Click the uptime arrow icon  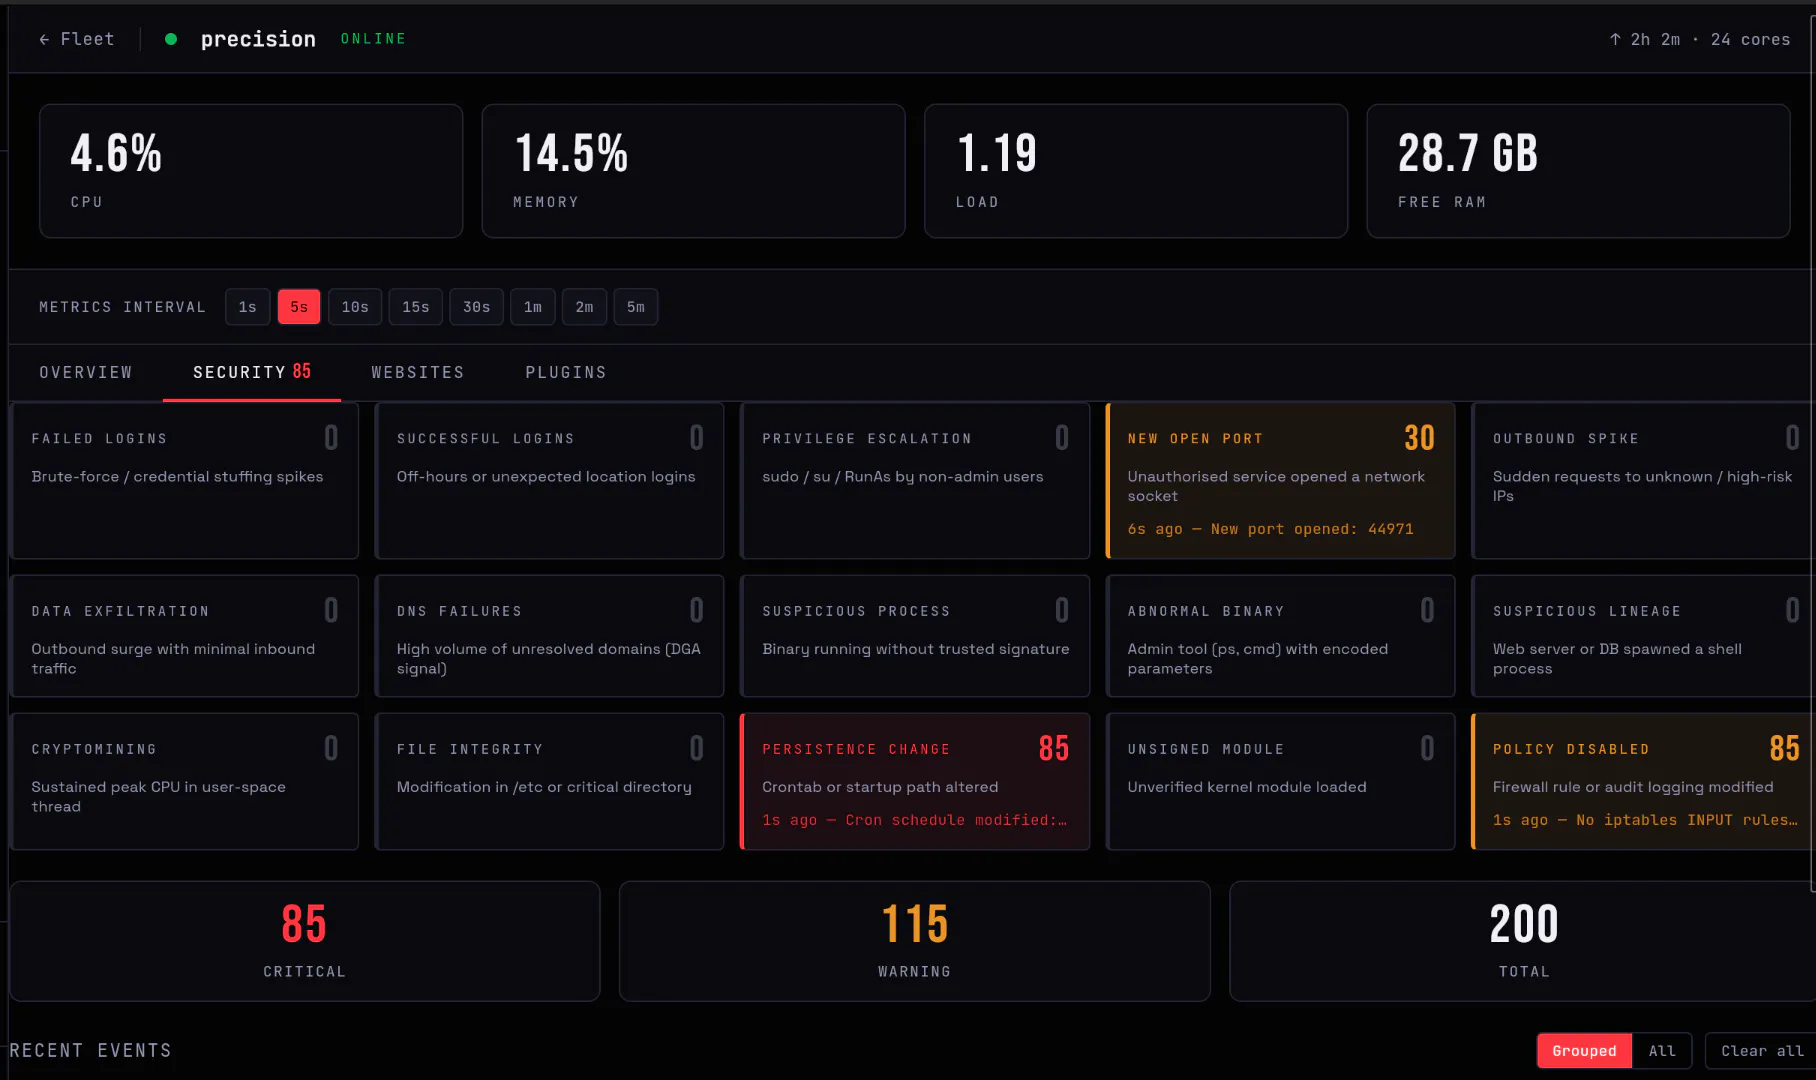(1615, 39)
